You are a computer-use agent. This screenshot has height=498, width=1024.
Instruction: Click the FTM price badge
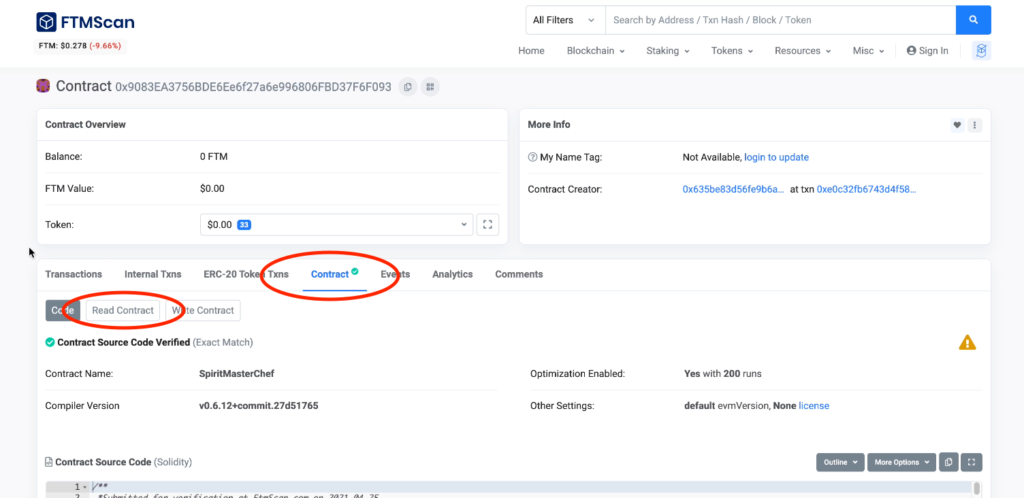click(80, 46)
